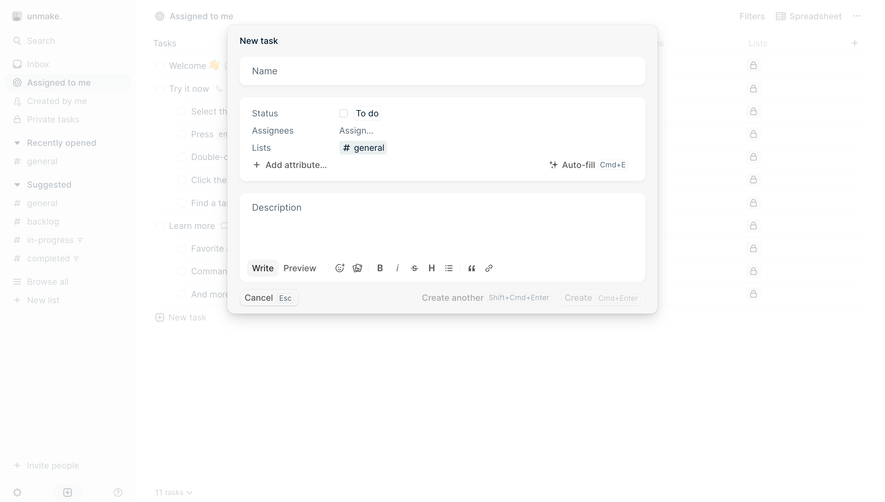The image size is (885, 502).
Task: Focus the task Name input field
Action: 442,71
